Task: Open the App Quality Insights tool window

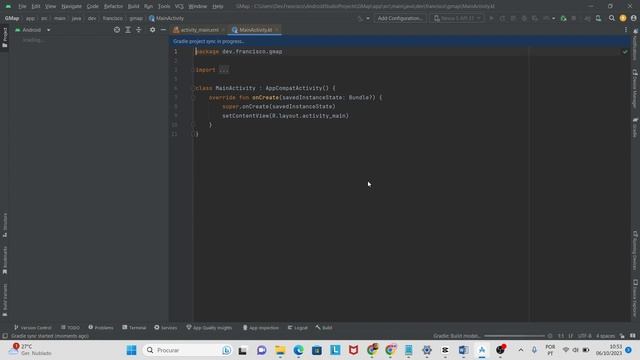Action: click(x=209, y=328)
